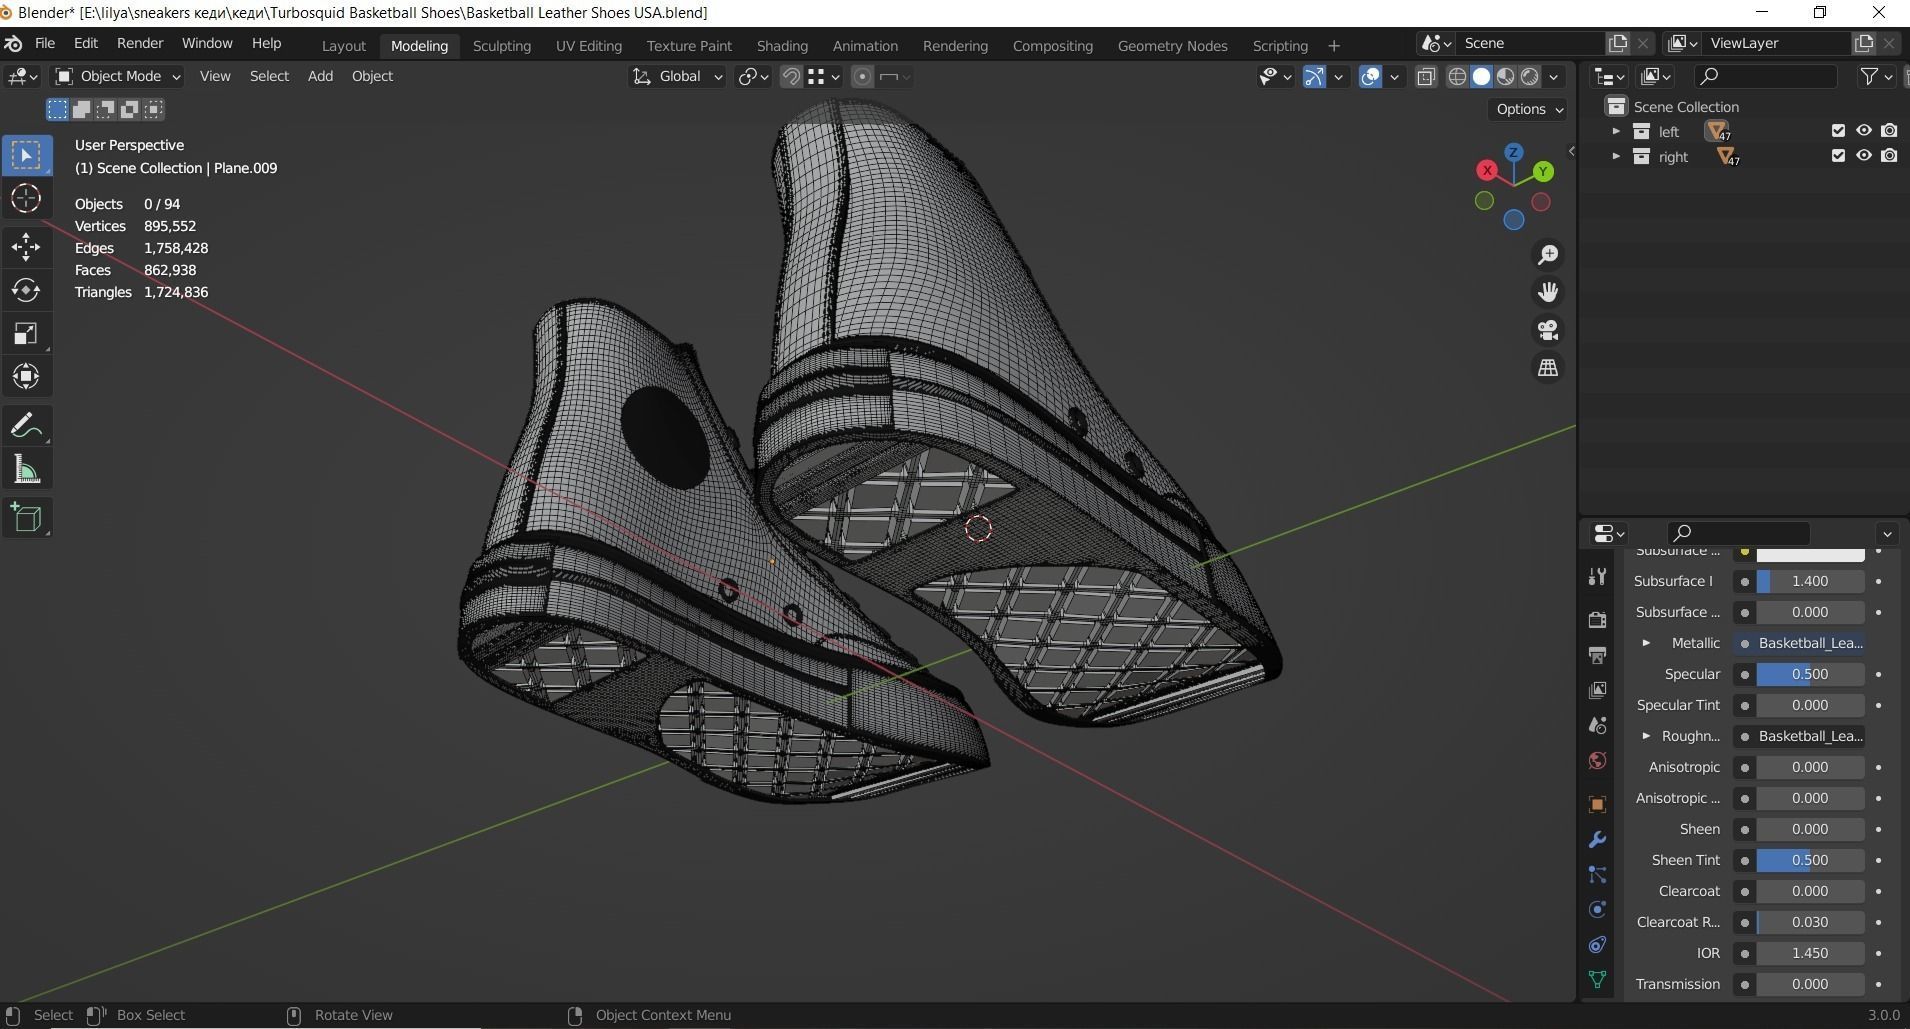Switch to Wireframe shading mode
The width and height of the screenshot is (1910, 1029).
[1458, 76]
